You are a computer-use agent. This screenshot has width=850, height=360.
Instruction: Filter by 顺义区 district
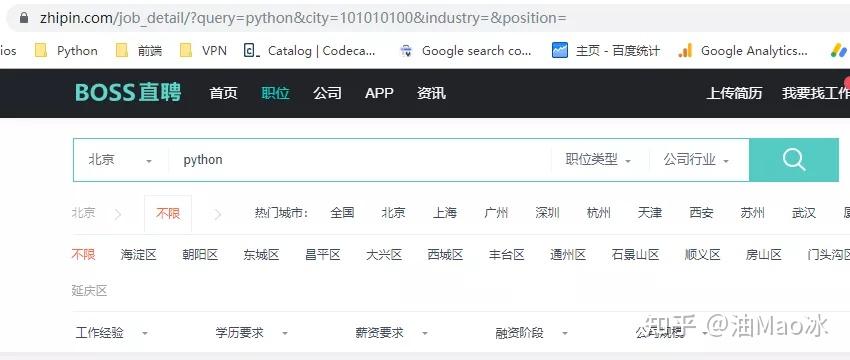point(703,254)
